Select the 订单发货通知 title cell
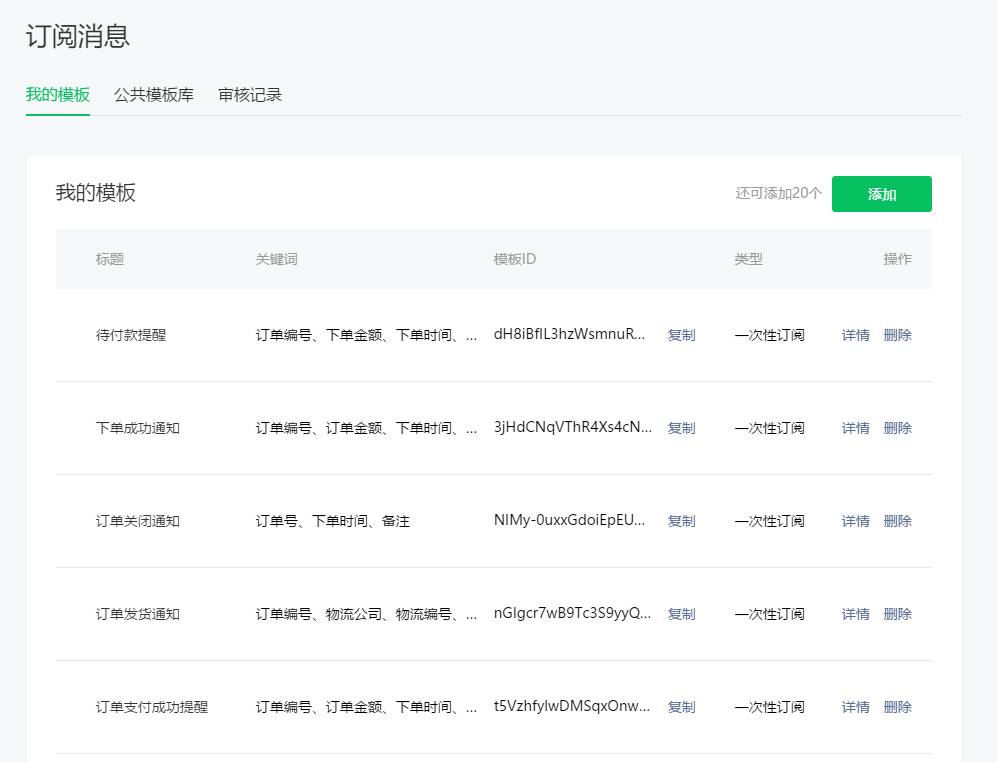This screenshot has height=762, width=997. click(x=138, y=614)
